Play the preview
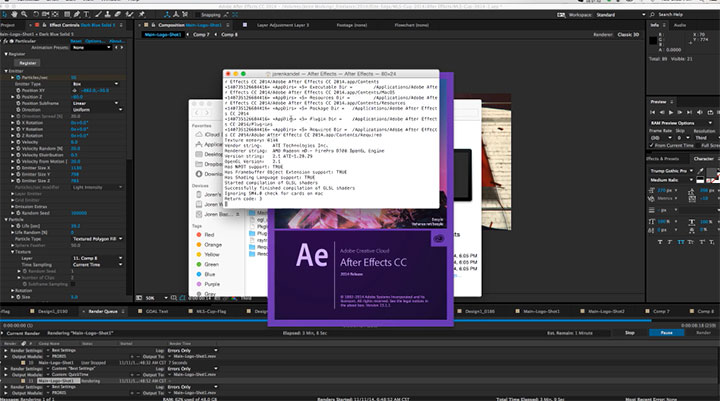Screen dimensions: 720x401 [671, 112]
